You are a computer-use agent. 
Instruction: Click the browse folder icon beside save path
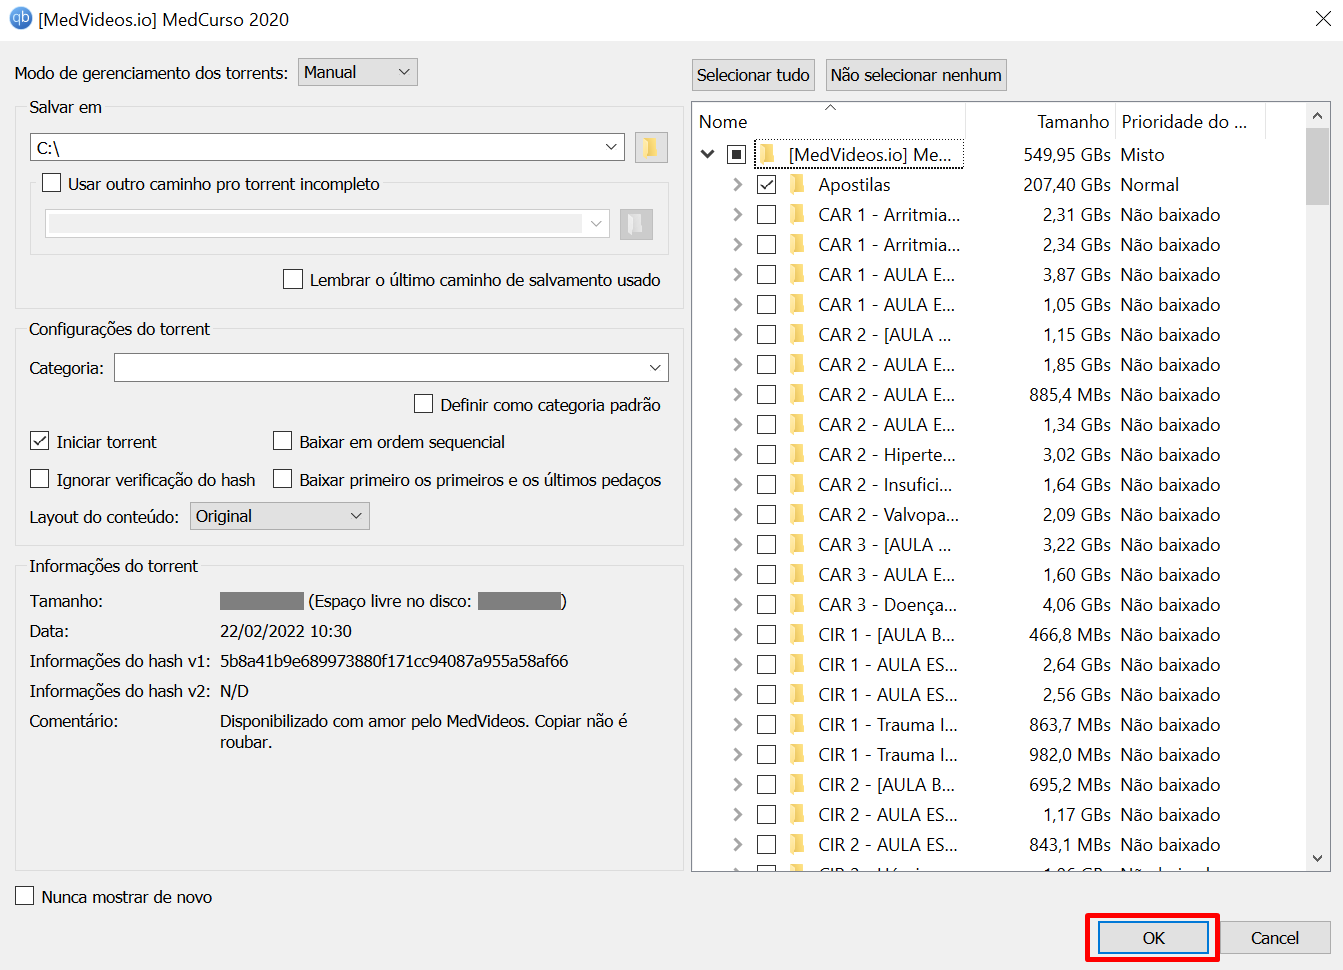coord(651,148)
